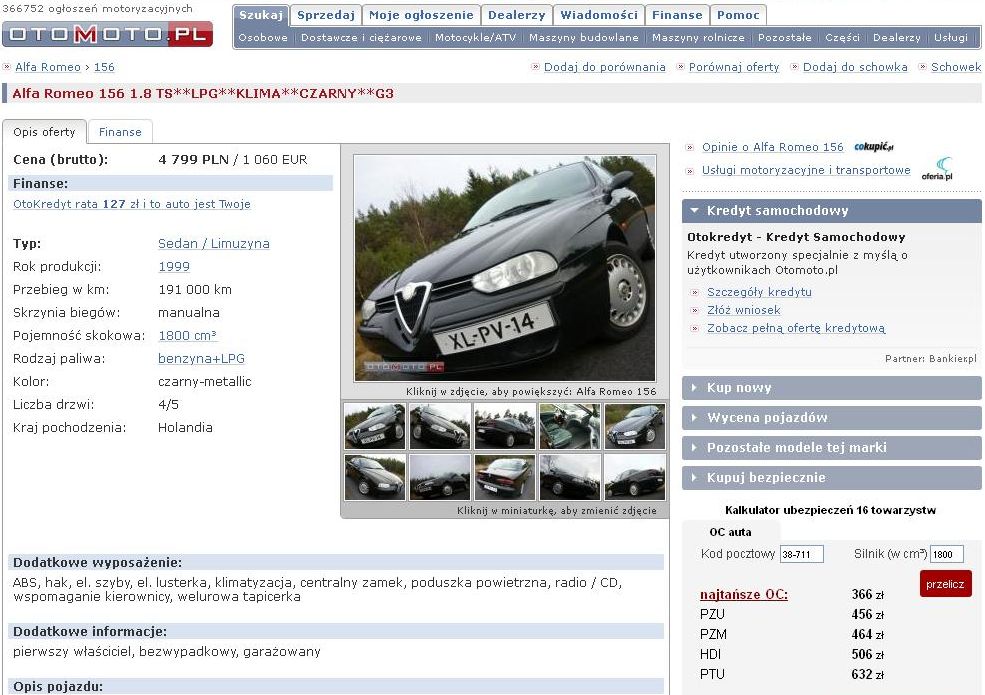Click the OTOMOTO.PL logo
The image size is (985, 695).
(107, 34)
